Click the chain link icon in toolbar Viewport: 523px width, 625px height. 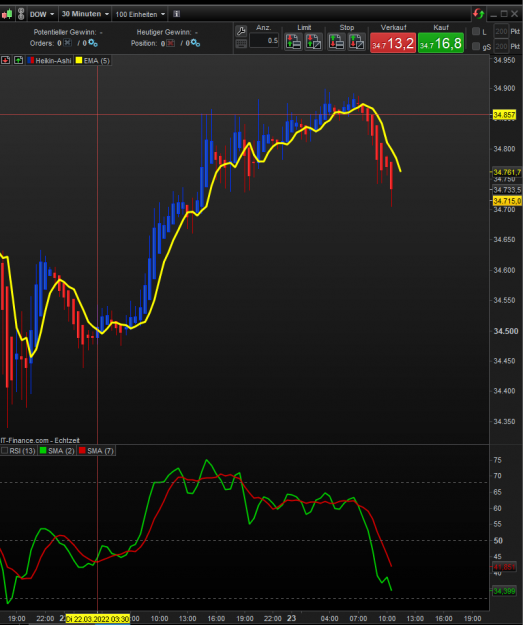point(21,14)
